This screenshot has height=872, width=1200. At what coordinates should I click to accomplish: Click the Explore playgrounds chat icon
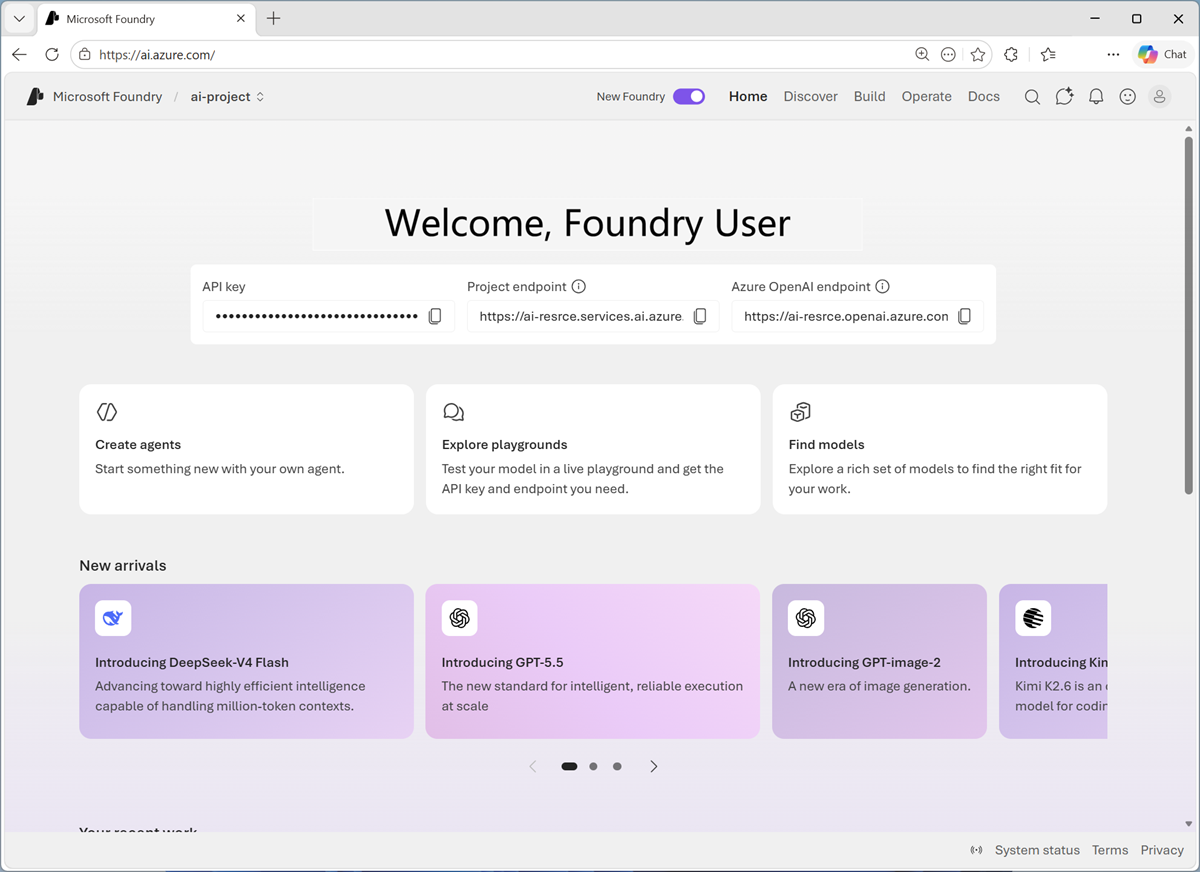453,412
